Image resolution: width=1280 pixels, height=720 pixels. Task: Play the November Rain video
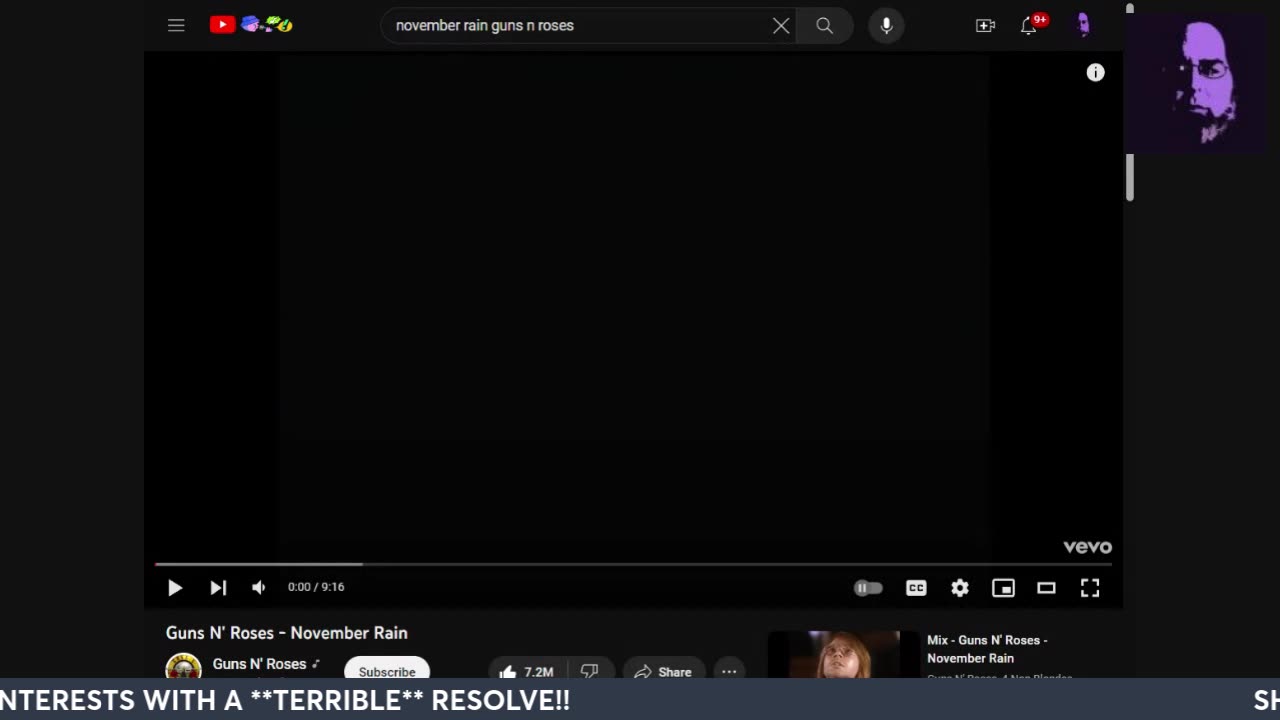(x=175, y=588)
